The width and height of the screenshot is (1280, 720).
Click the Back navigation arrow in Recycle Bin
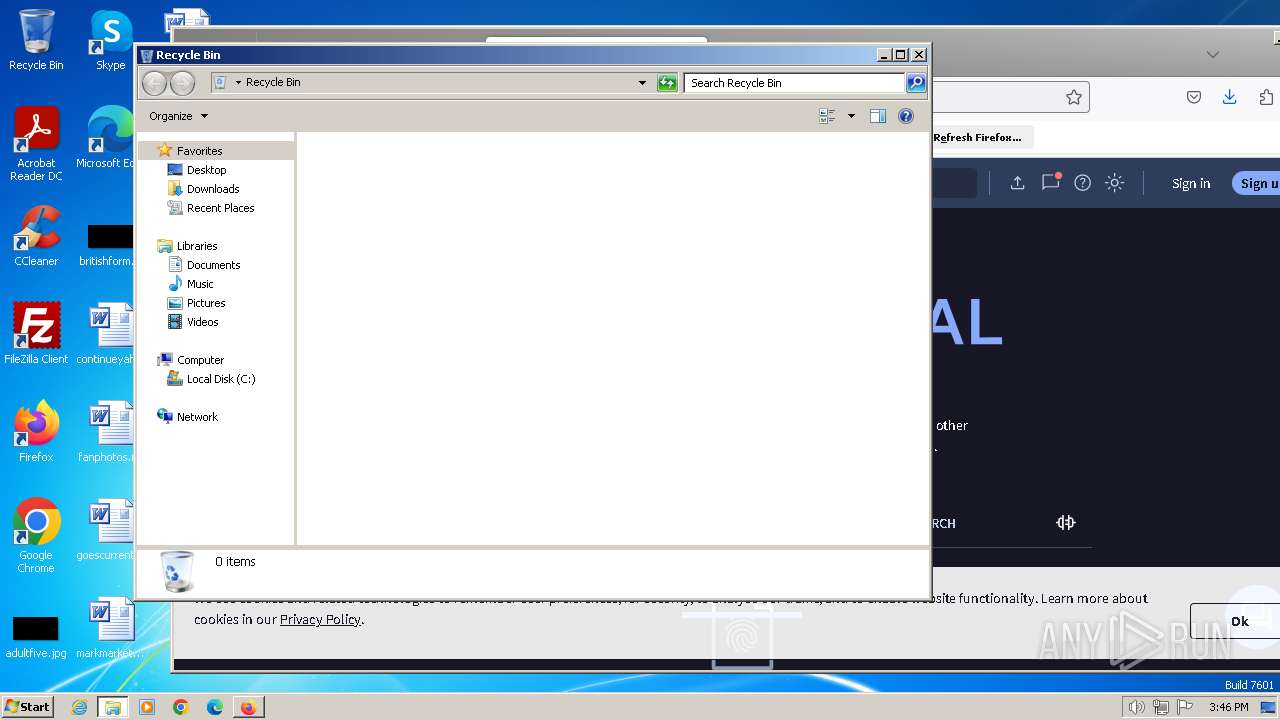tap(154, 83)
